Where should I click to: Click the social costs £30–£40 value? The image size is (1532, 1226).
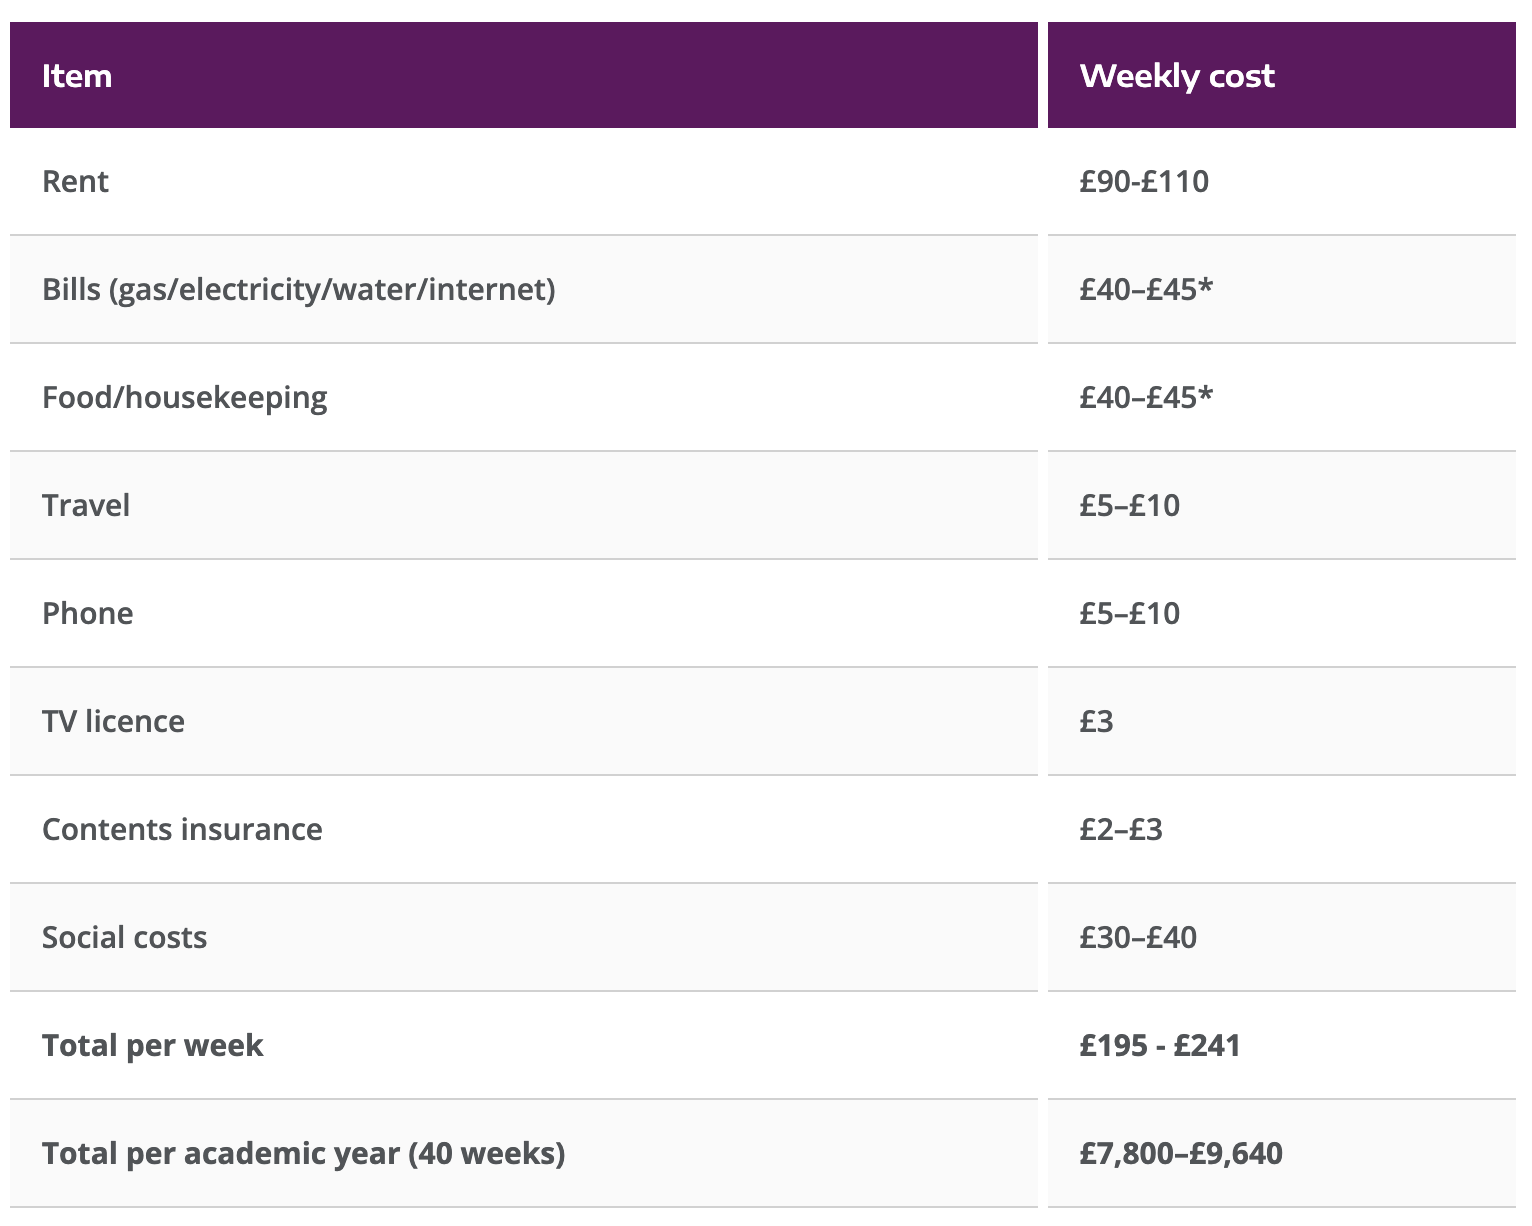(x=1138, y=937)
